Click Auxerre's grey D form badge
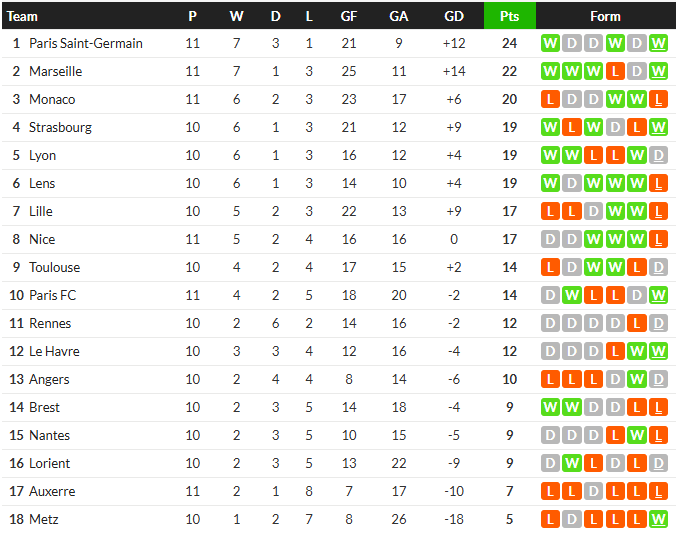The image size is (678, 538). click(x=593, y=491)
